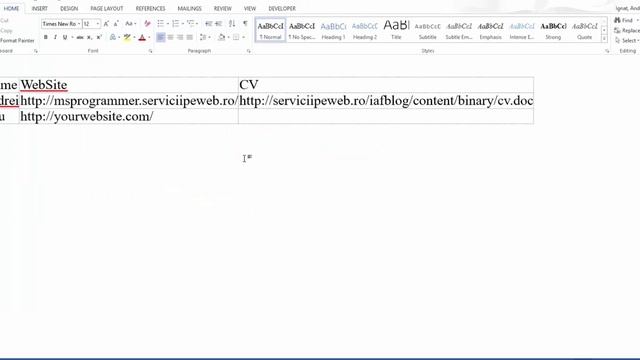The image size is (640, 360).
Task: Click the Replace button
Action: pyautogui.click(x=627, y=31)
